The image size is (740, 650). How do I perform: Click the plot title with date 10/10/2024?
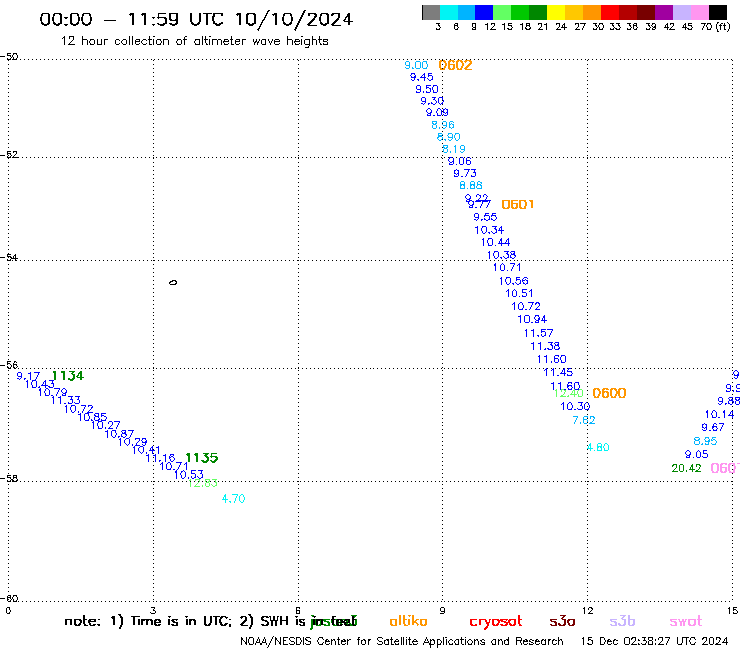tap(196, 19)
